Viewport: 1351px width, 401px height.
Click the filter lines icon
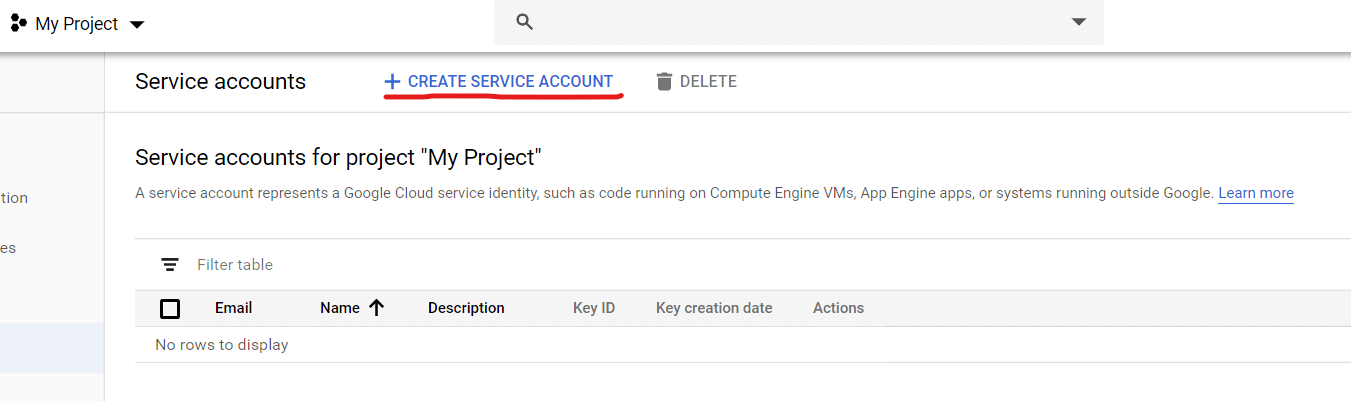tap(171, 265)
